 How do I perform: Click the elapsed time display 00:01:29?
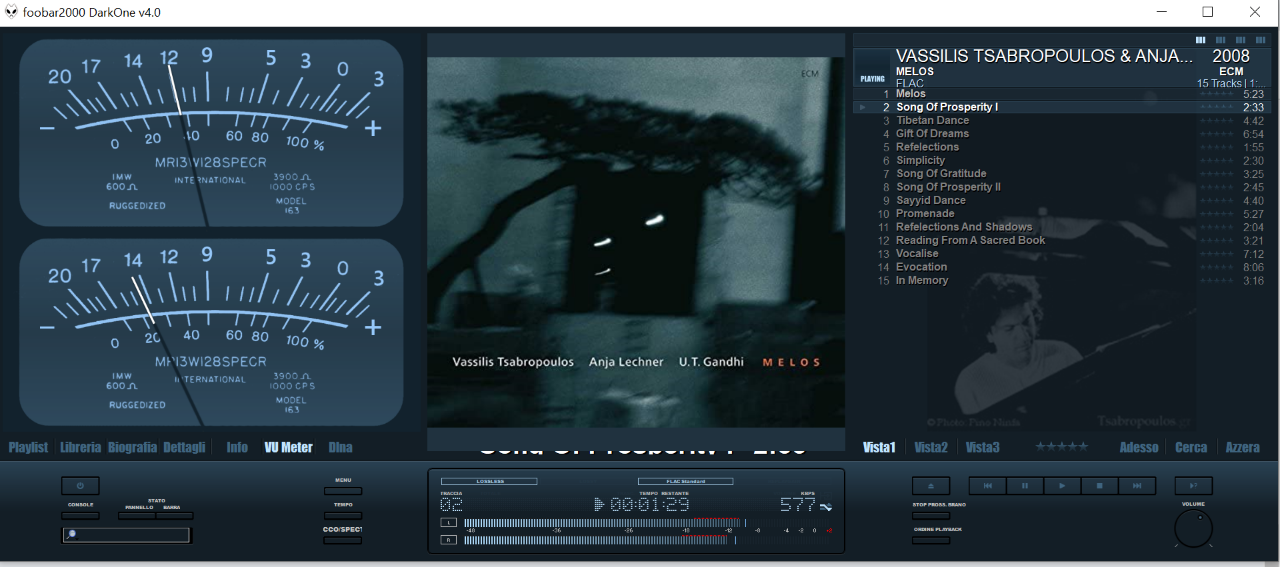click(x=649, y=504)
